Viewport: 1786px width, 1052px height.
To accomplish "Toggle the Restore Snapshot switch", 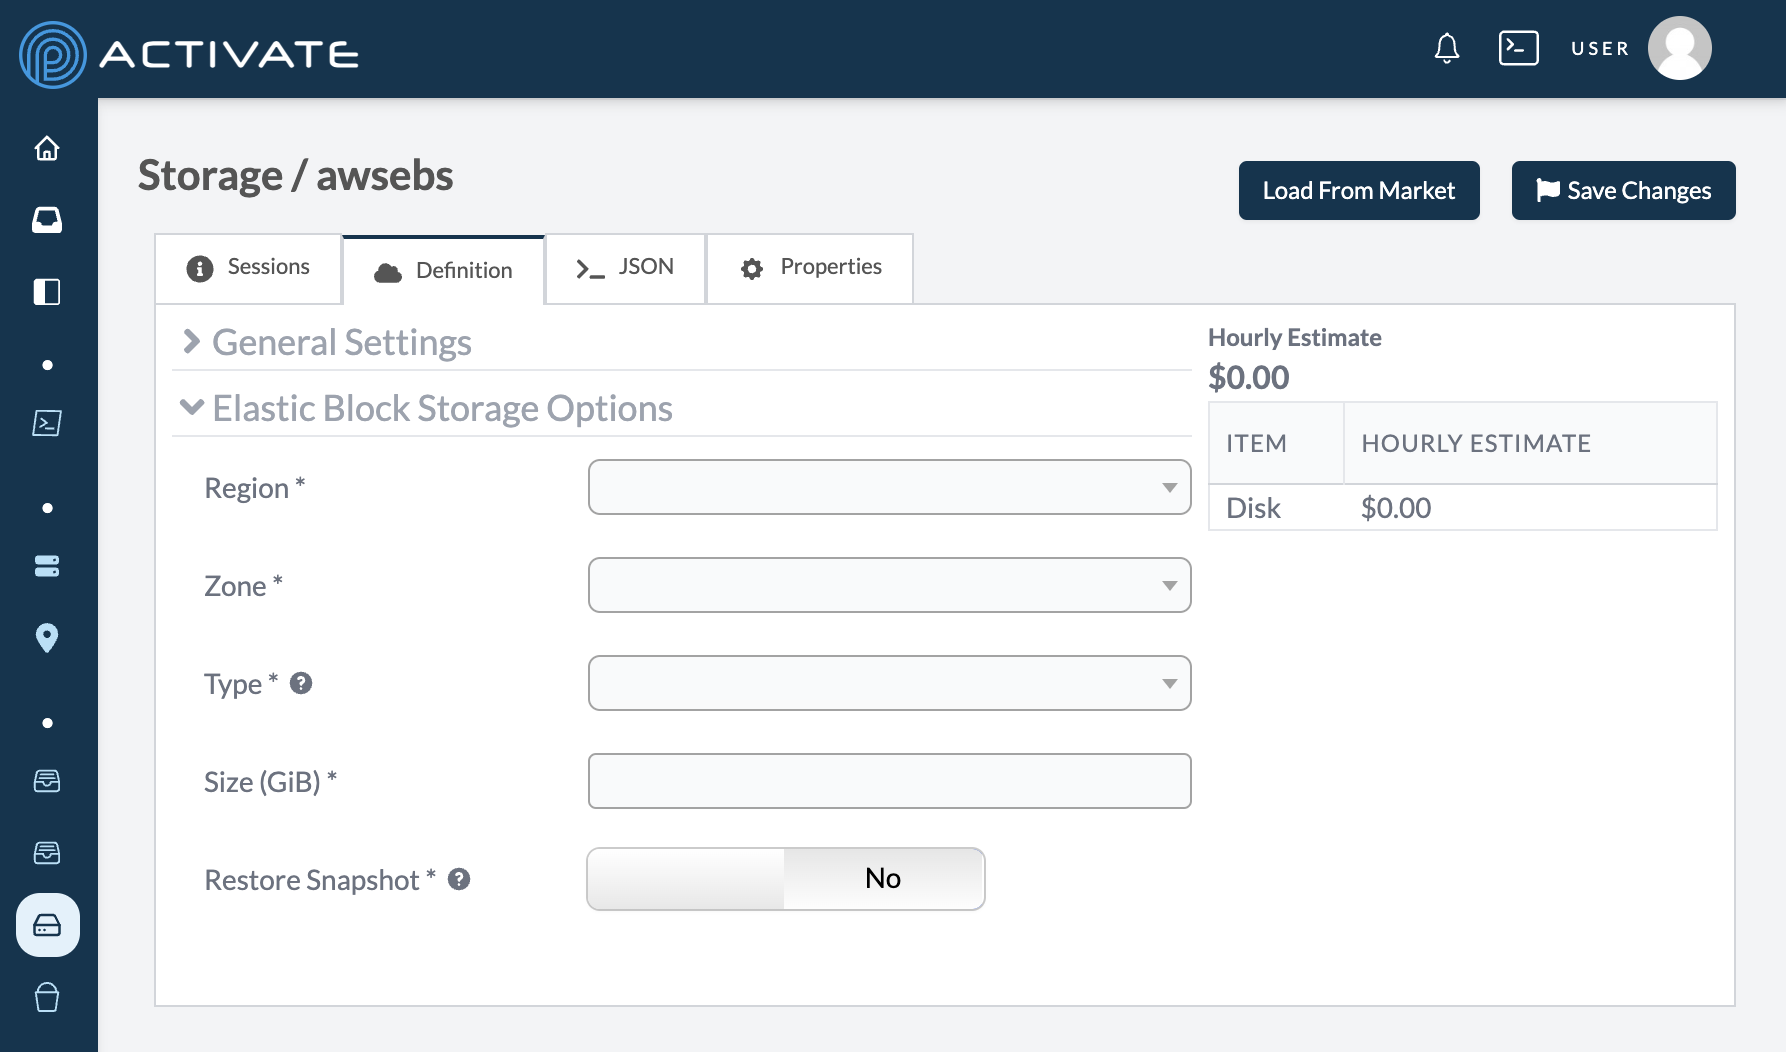I will pyautogui.click(x=786, y=879).
